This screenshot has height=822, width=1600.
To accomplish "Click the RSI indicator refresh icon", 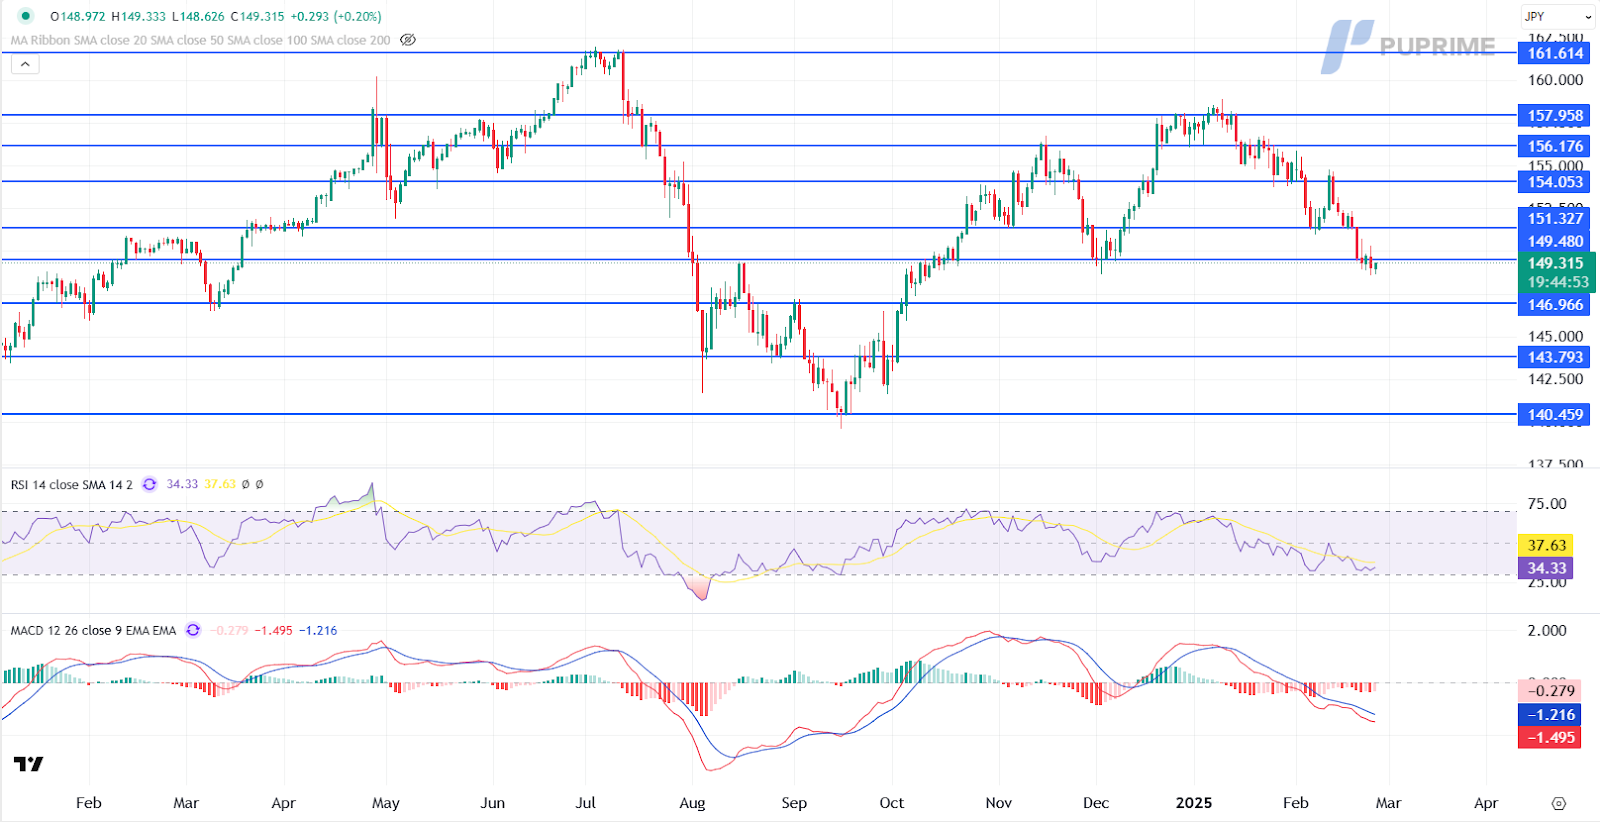I will point(149,484).
